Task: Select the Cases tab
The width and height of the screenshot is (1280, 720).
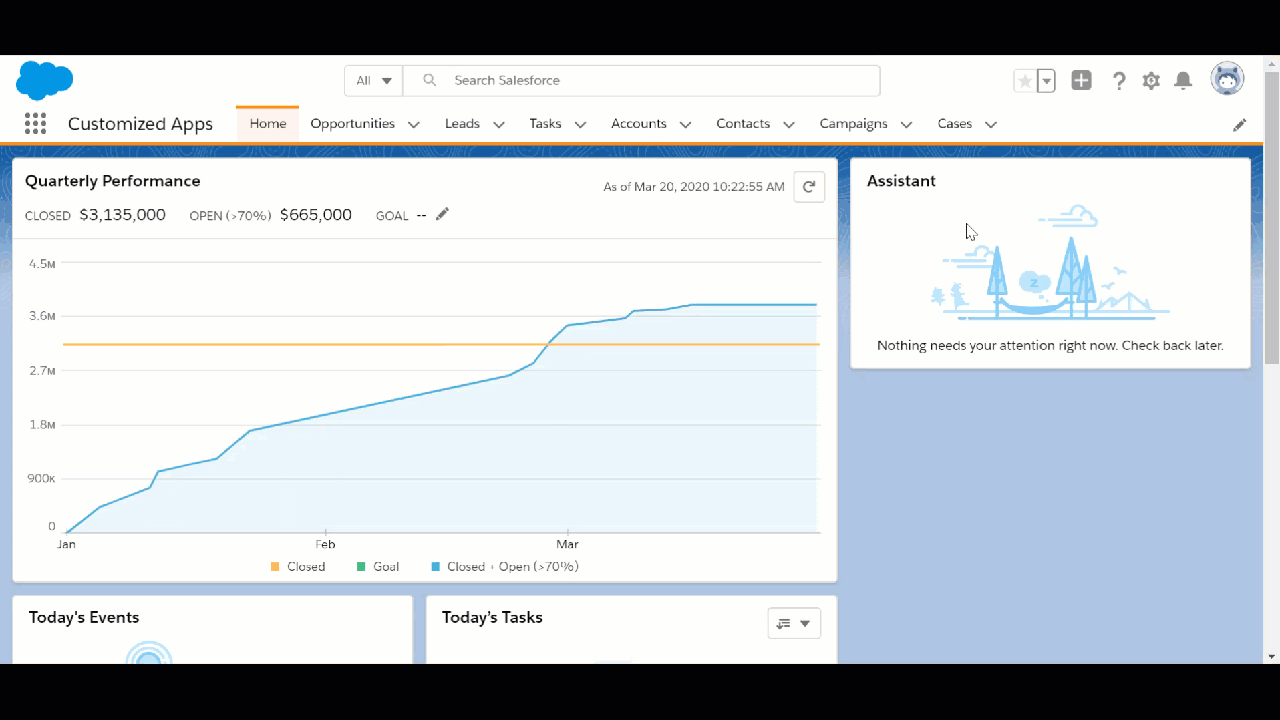Action: [953, 124]
